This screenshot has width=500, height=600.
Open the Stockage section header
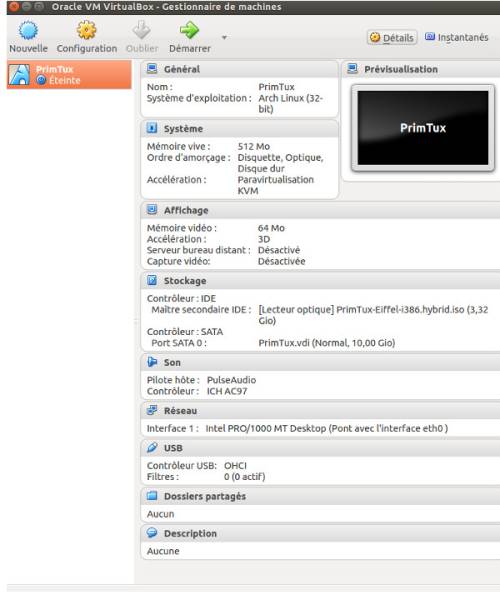321,280
